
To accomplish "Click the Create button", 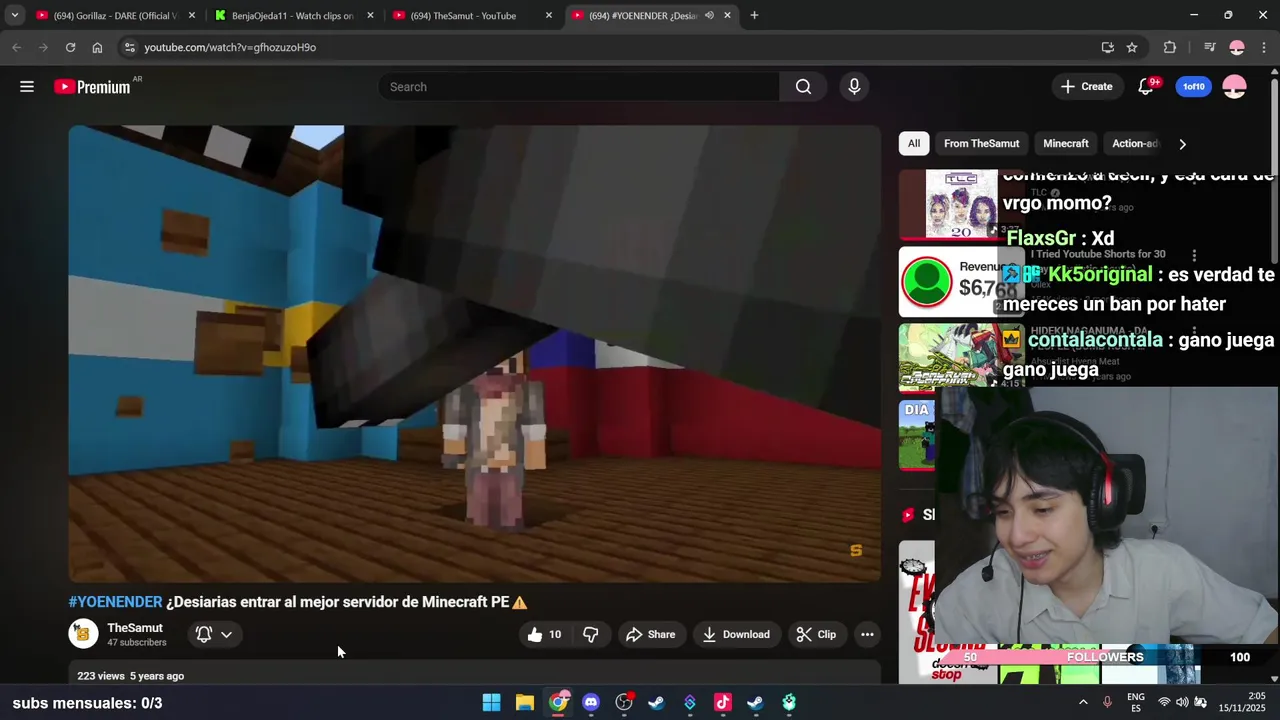I will pos(1087,87).
